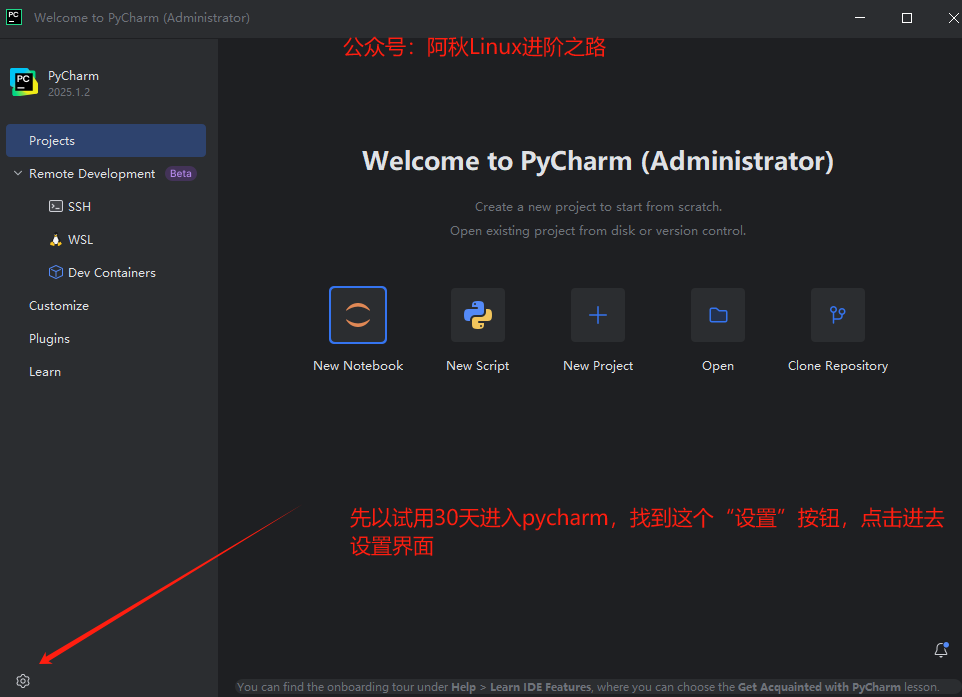Screen dimensions: 962x697
Task: Select SSH under Remote Development
Action: point(79,207)
